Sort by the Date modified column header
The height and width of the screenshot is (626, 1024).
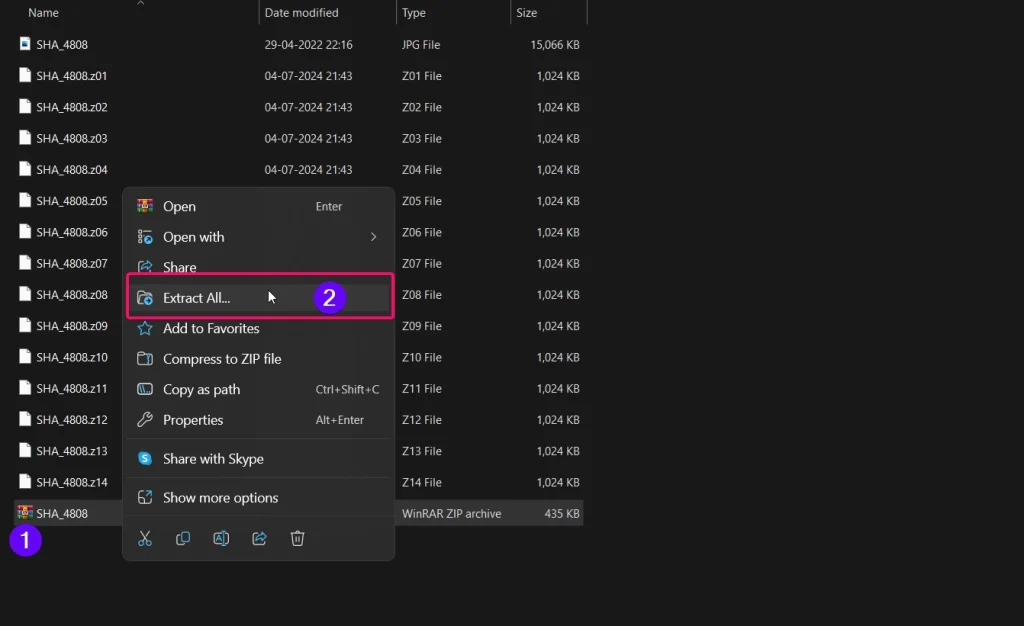coord(302,12)
